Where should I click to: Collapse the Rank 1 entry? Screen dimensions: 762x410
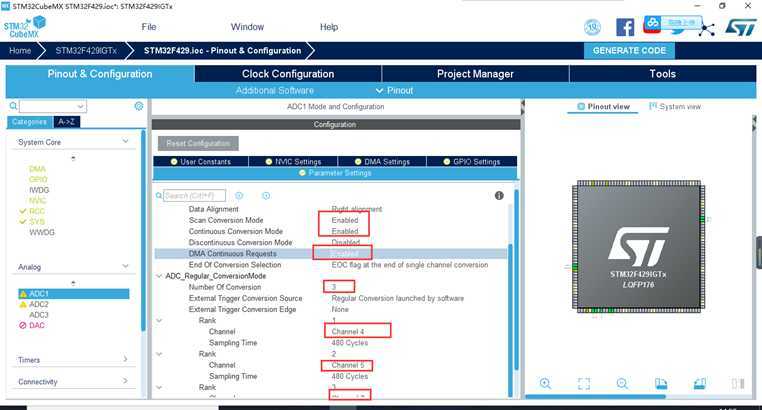(x=159, y=321)
